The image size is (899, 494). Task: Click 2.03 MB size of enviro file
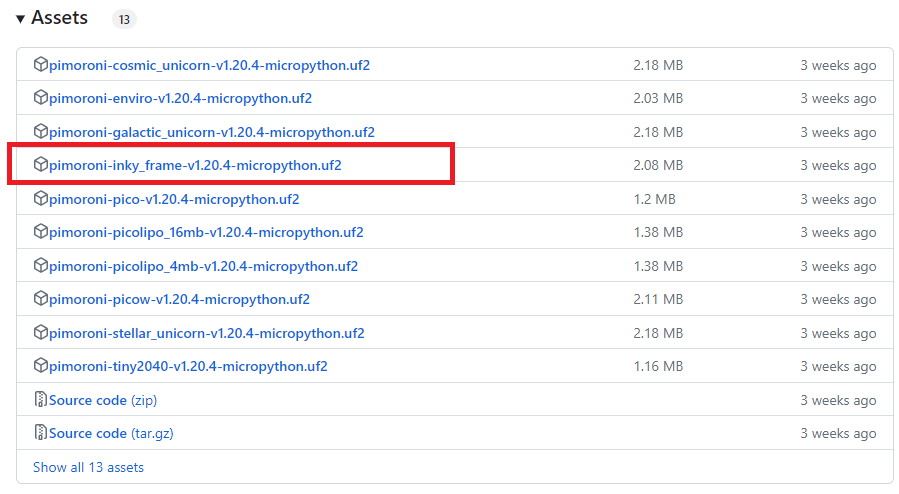(x=658, y=99)
